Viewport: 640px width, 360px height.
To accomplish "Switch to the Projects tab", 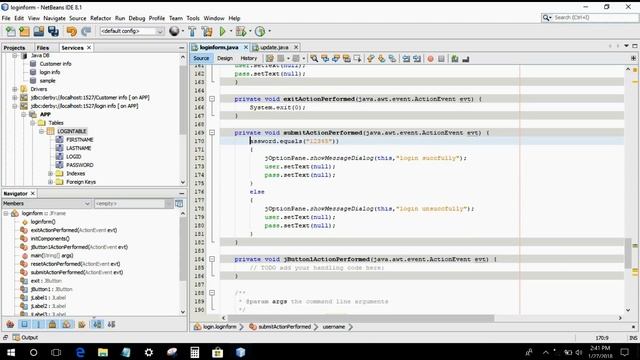I will click(x=14, y=48).
